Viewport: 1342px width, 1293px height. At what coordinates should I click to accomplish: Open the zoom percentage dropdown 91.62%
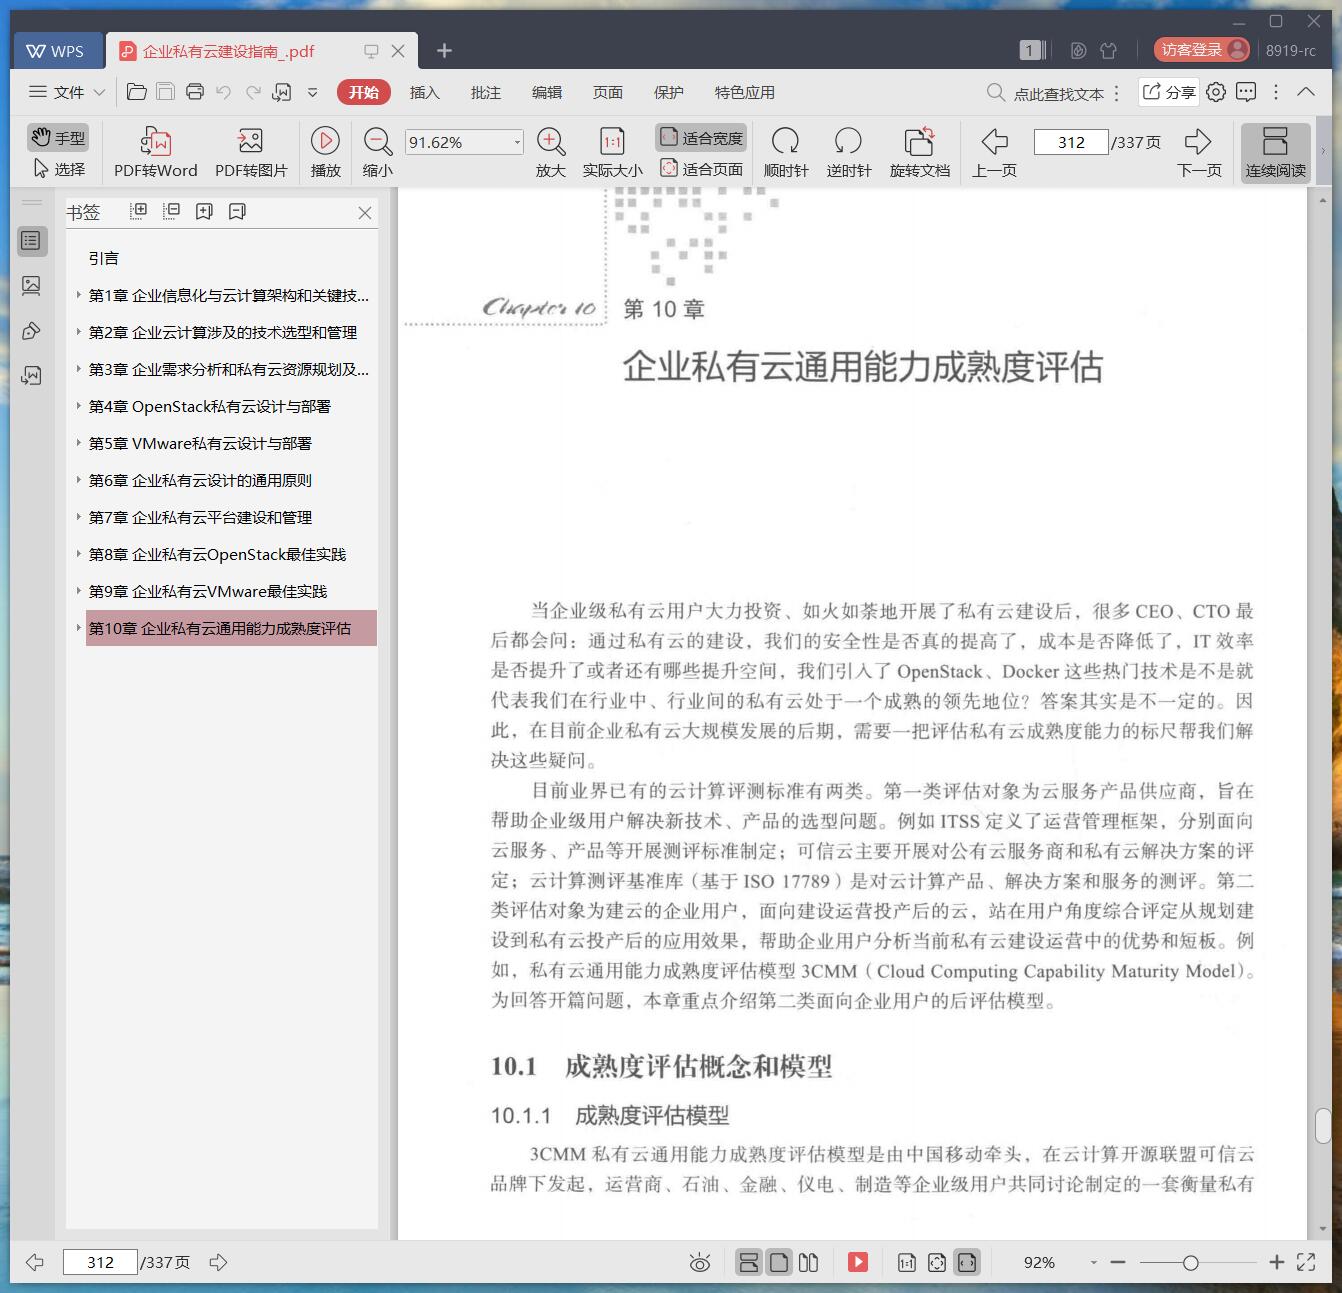coord(517,142)
